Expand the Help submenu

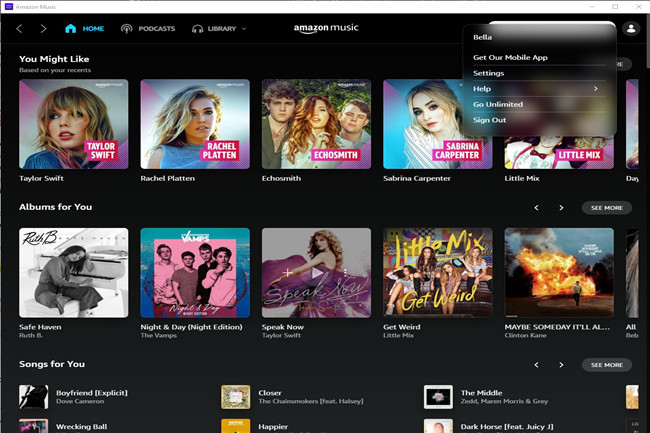[x=539, y=89]
